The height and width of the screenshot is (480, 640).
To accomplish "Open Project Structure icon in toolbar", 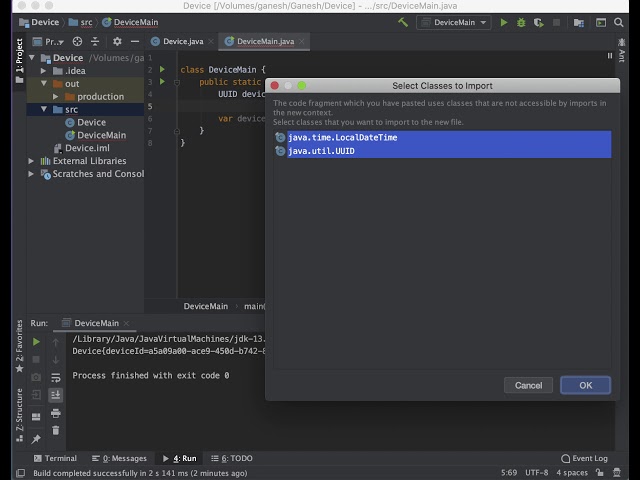I will click(x=578, y=22).
